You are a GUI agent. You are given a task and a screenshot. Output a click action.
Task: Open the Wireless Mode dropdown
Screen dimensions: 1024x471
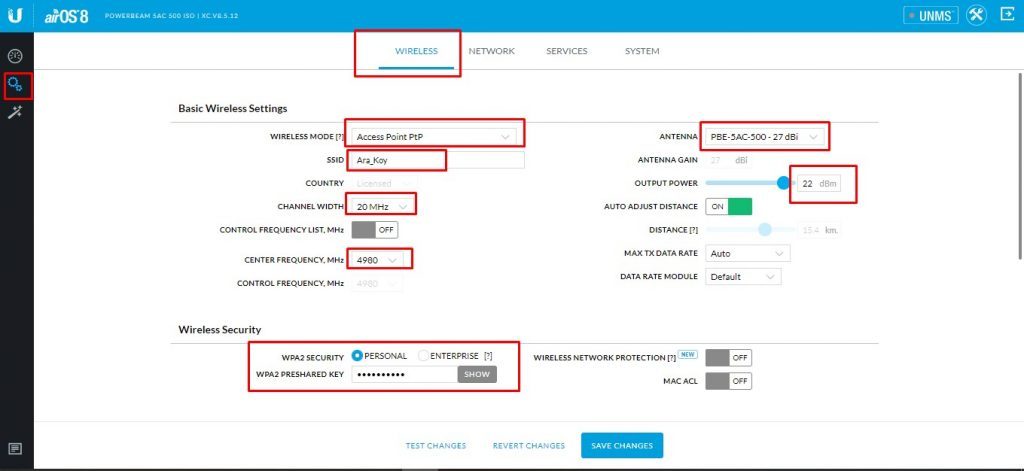435,136
